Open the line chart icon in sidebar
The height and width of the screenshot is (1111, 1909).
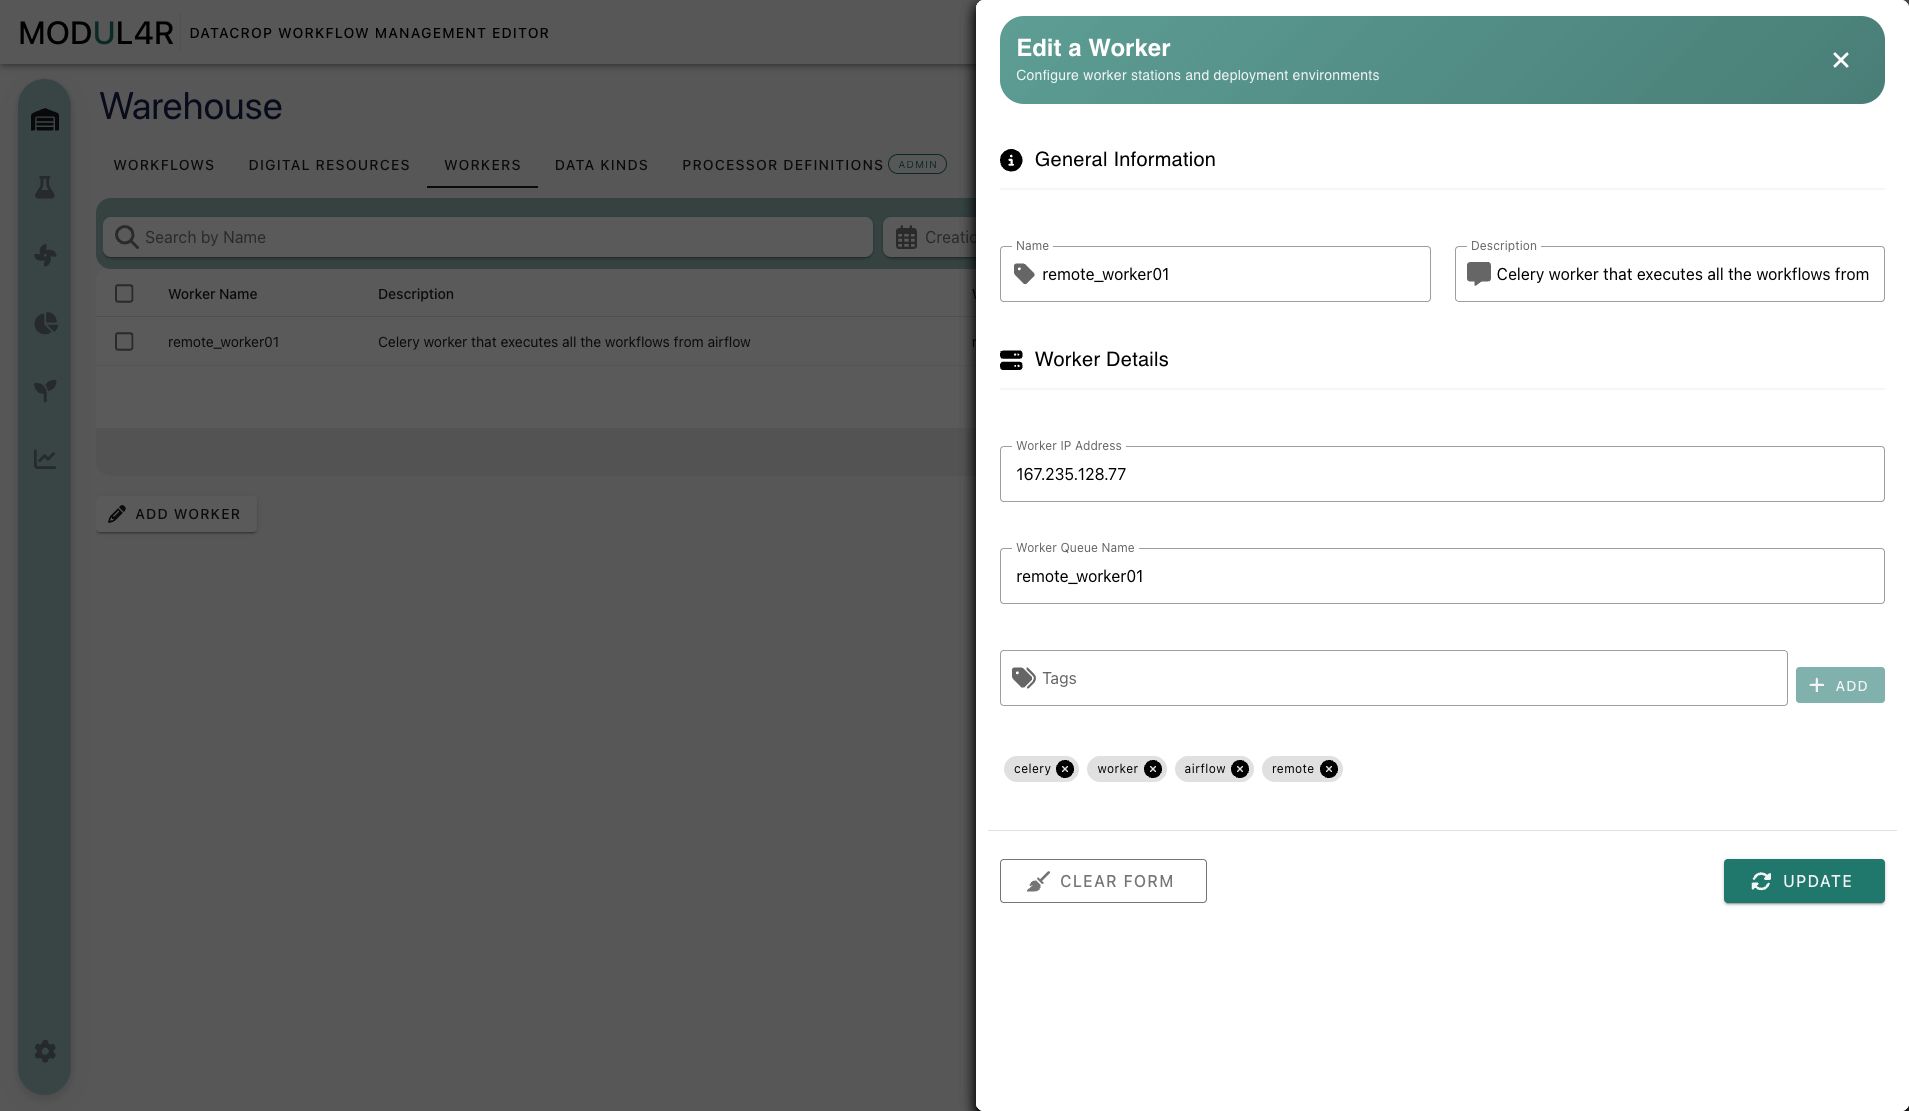coord(45,459)
